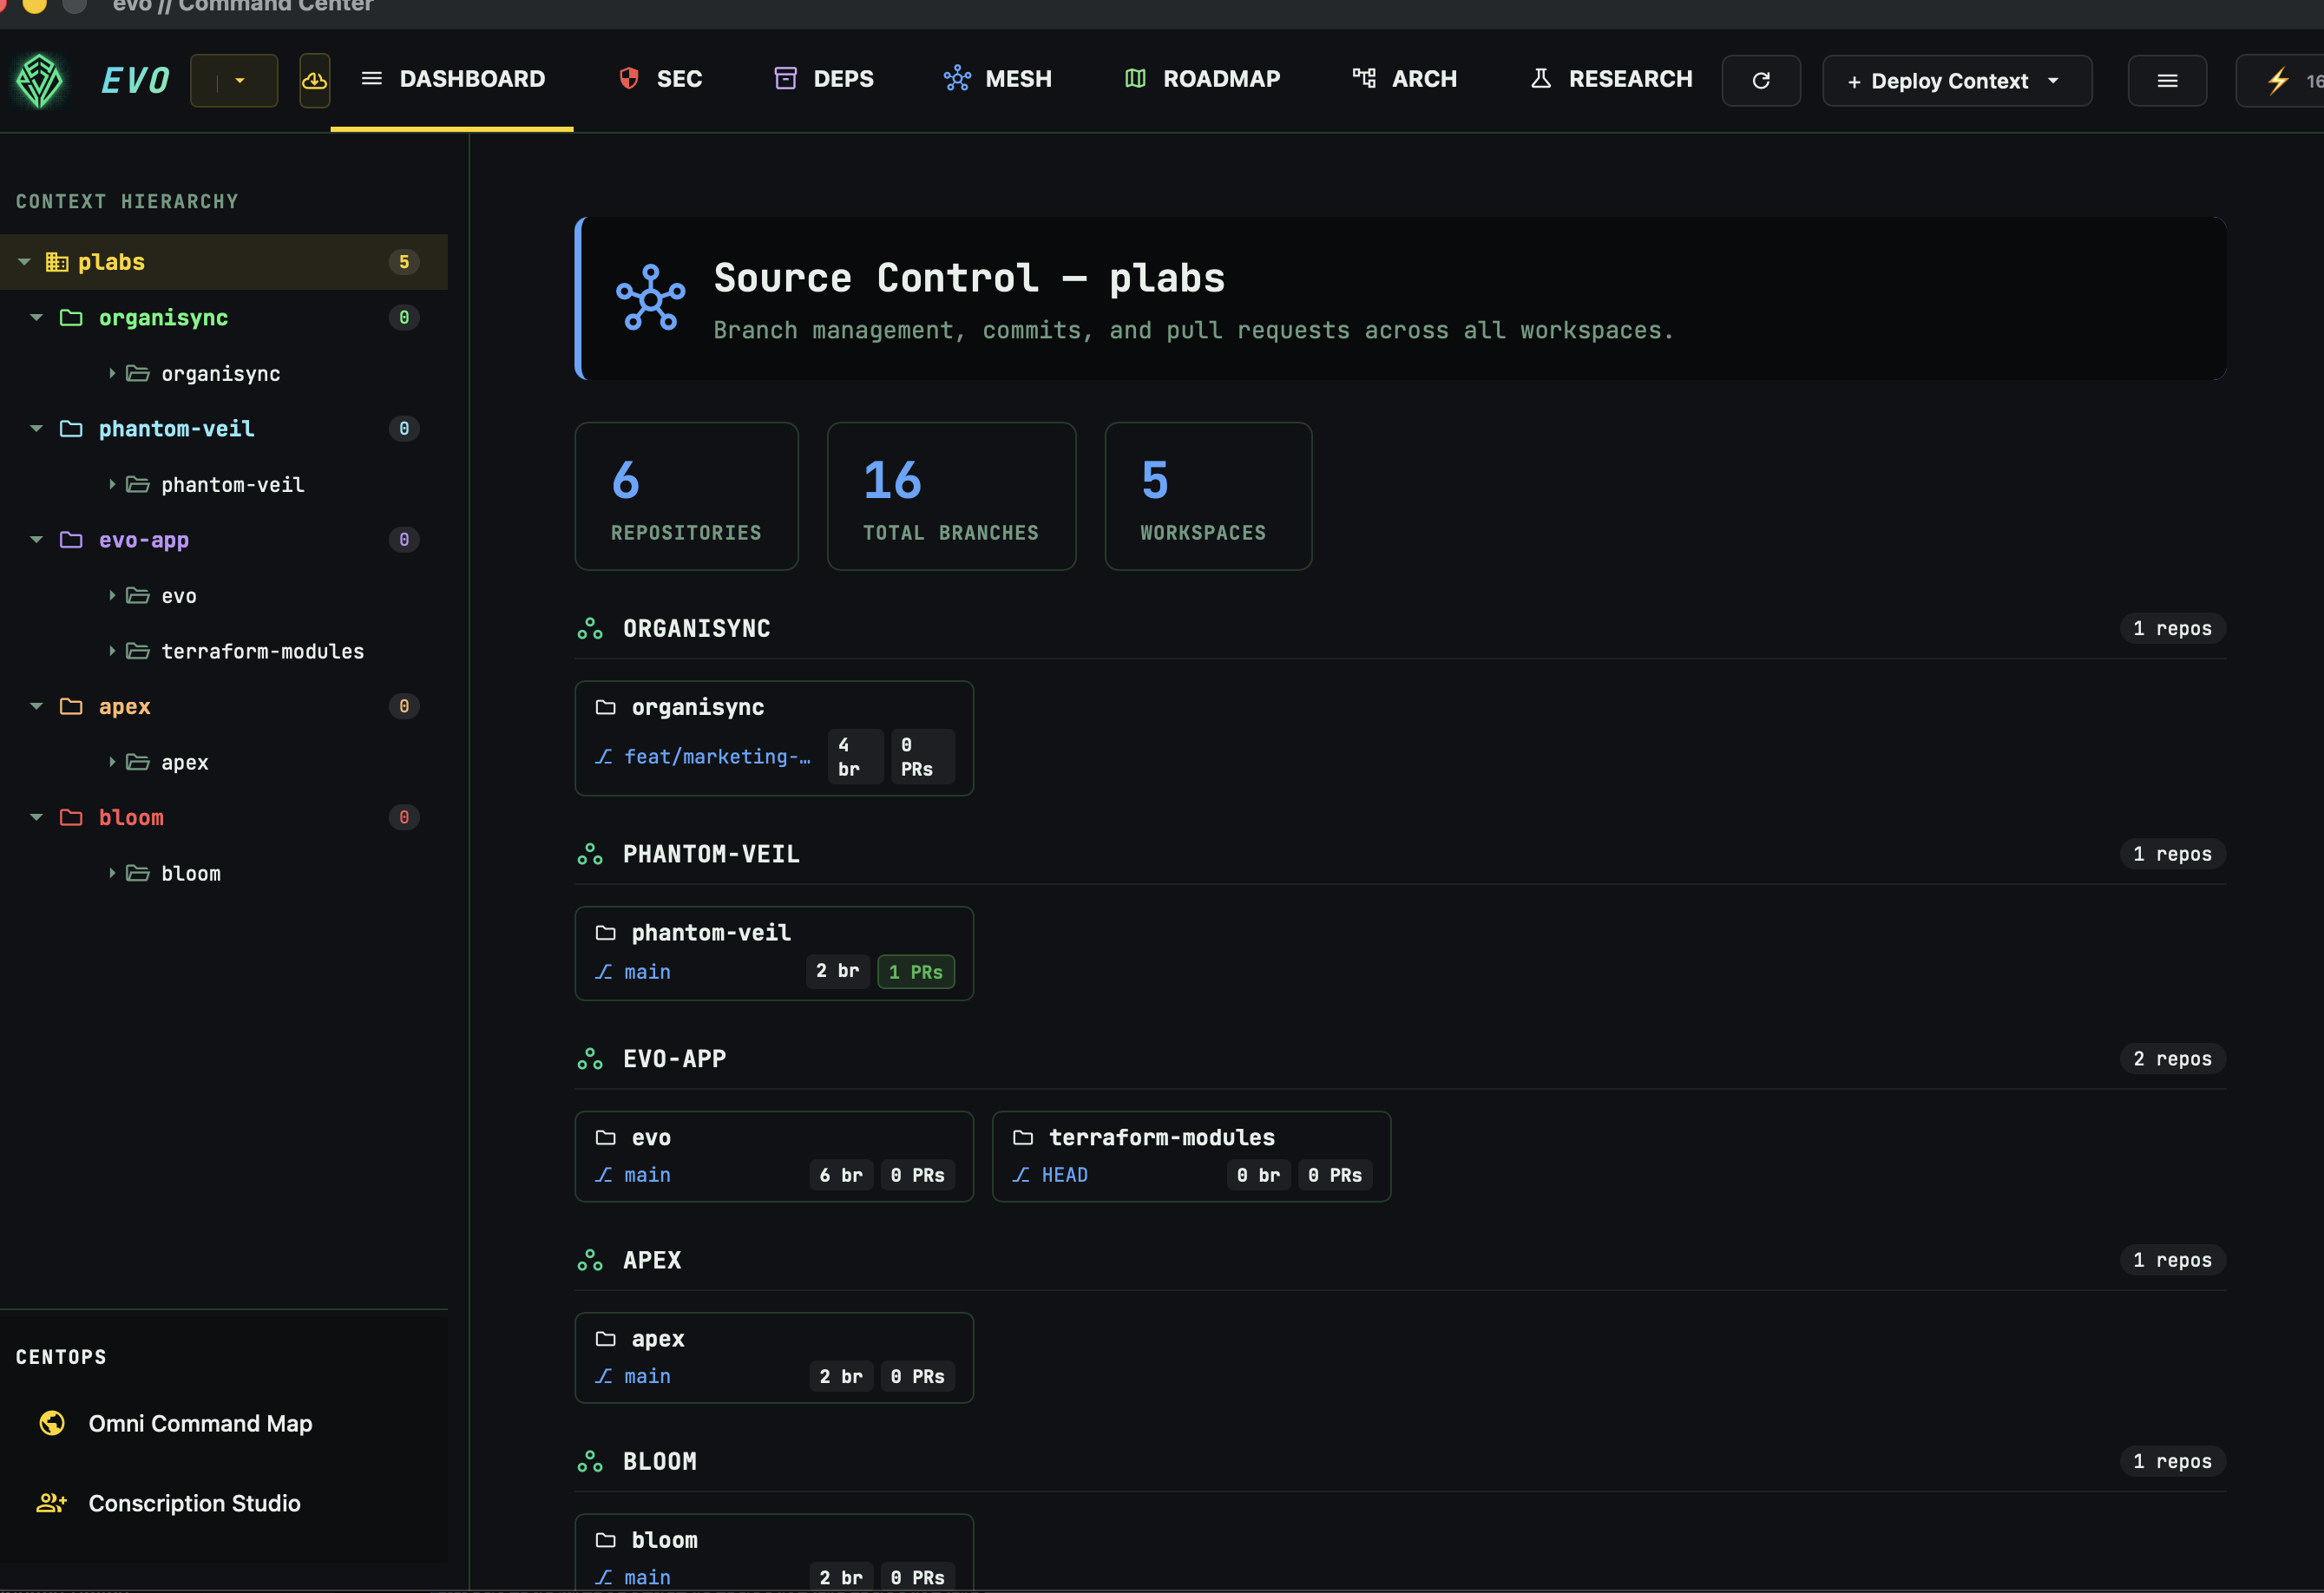Select terraform-modules in the hierarchy tree

(262, 651)
